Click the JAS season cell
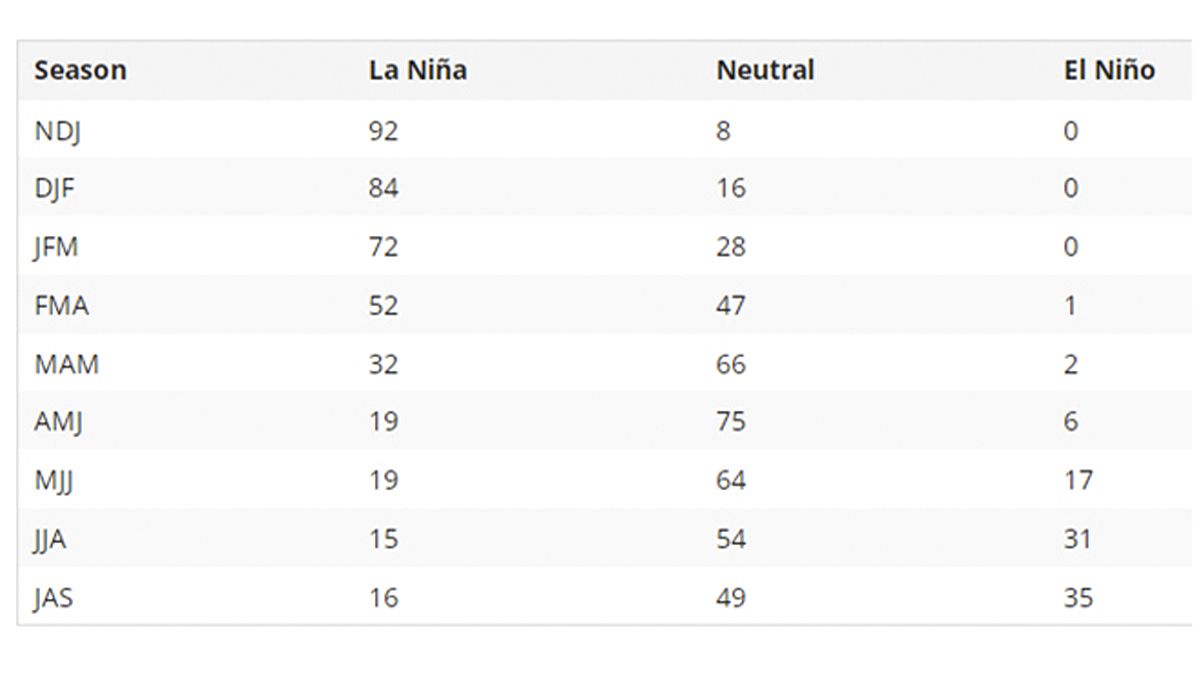 52,598
